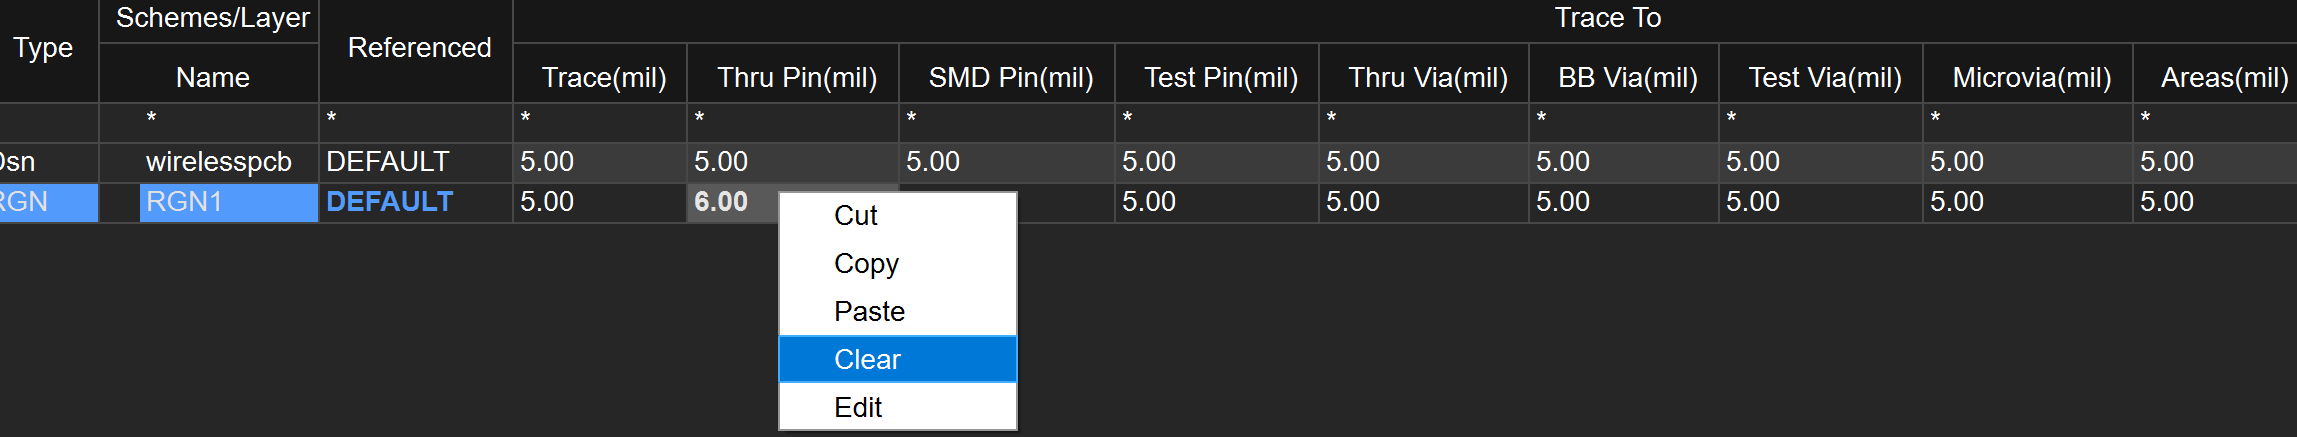Image resolution: width=2297 pixels, height=437 pixels.
Task: Click Paste in the context menu
Action: [x=869, y=312]
